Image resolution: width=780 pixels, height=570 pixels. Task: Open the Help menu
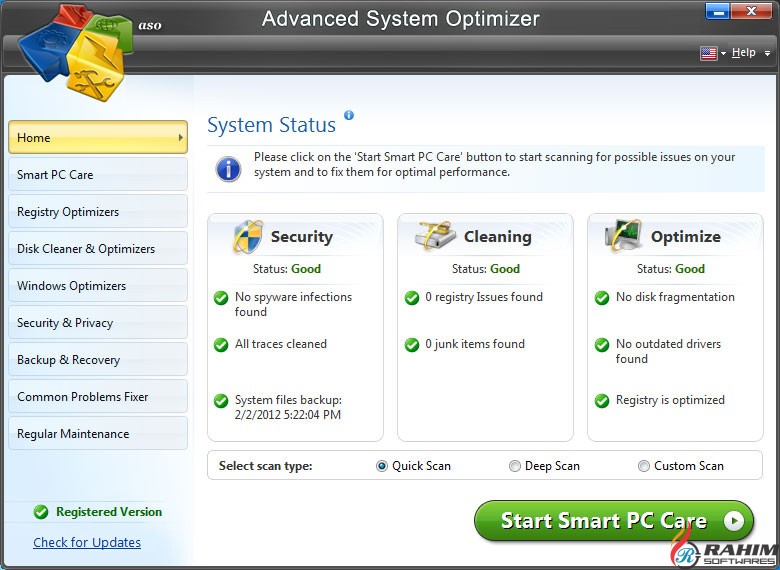(x=744, y=53)
